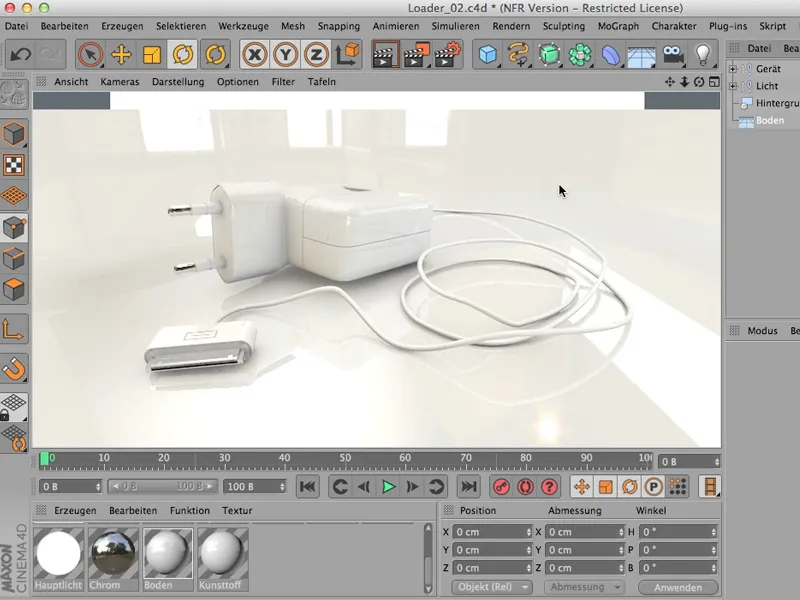Select the Boden object in object manager
Viewport: 800px width, 600px height.
point(769,120)
